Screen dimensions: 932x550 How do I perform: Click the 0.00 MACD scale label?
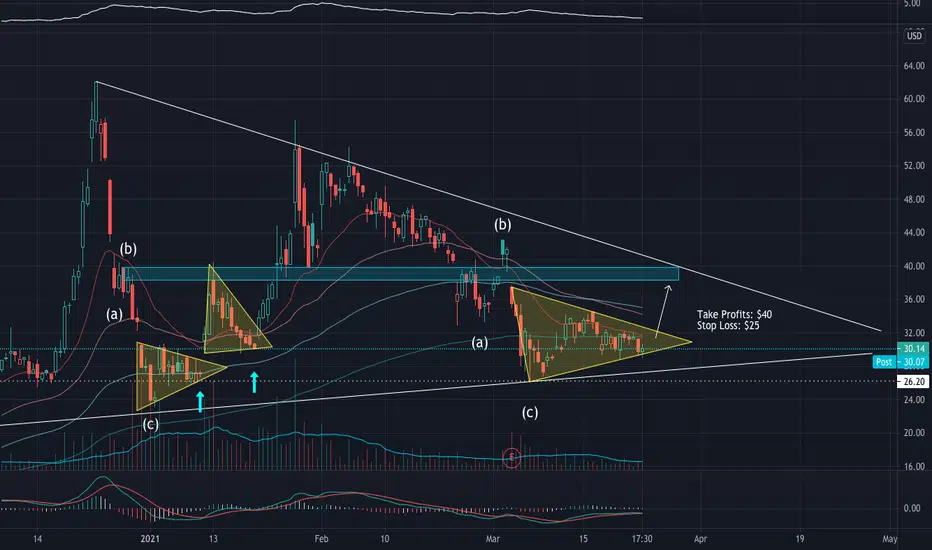(x=912, y=508)
